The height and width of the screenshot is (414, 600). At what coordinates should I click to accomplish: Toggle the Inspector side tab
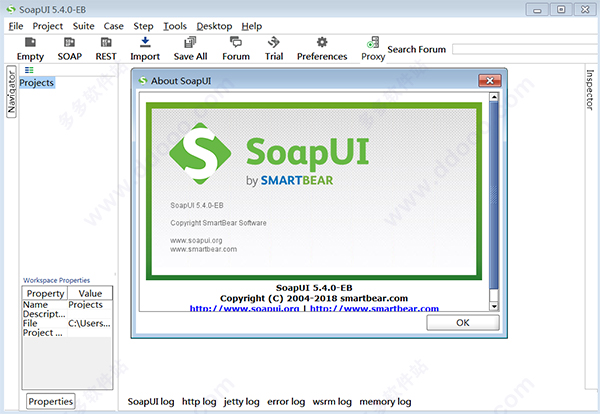[590, 90]
